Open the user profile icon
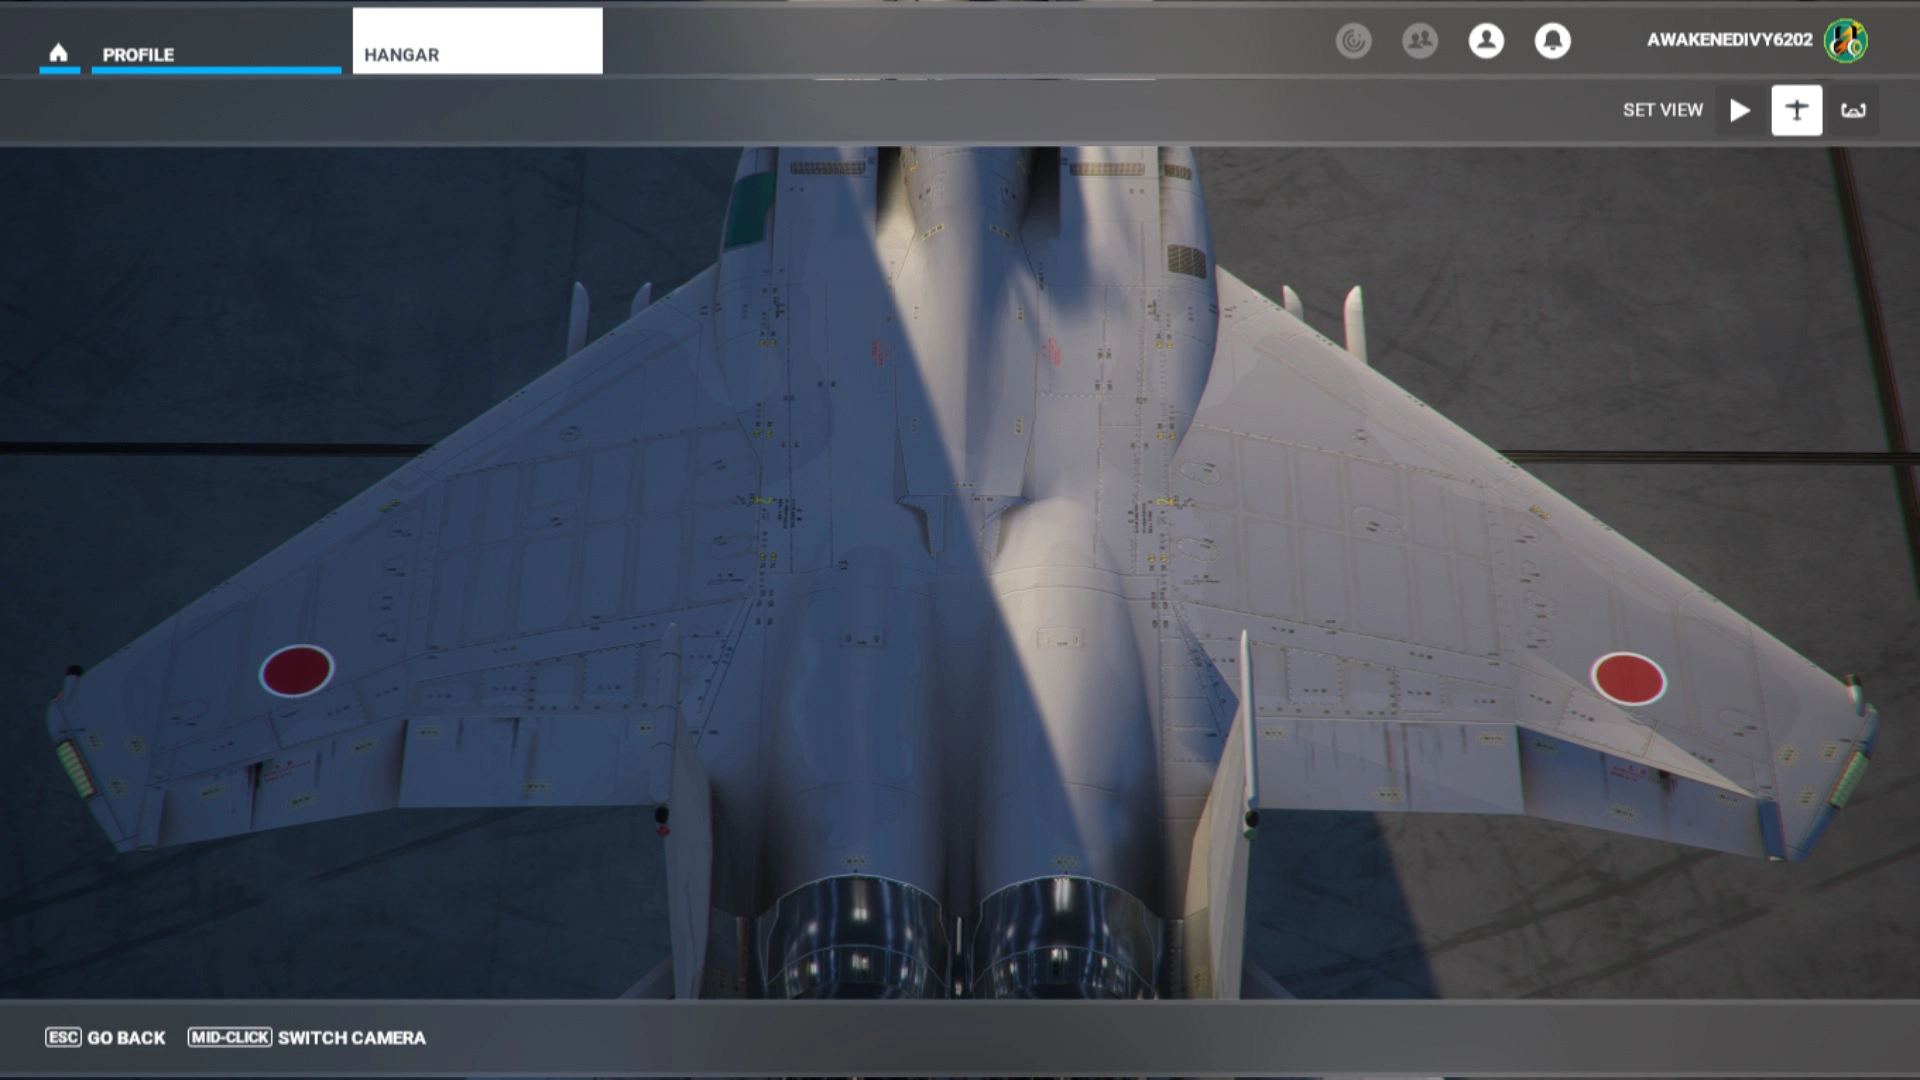 [x=1486, y=41]
